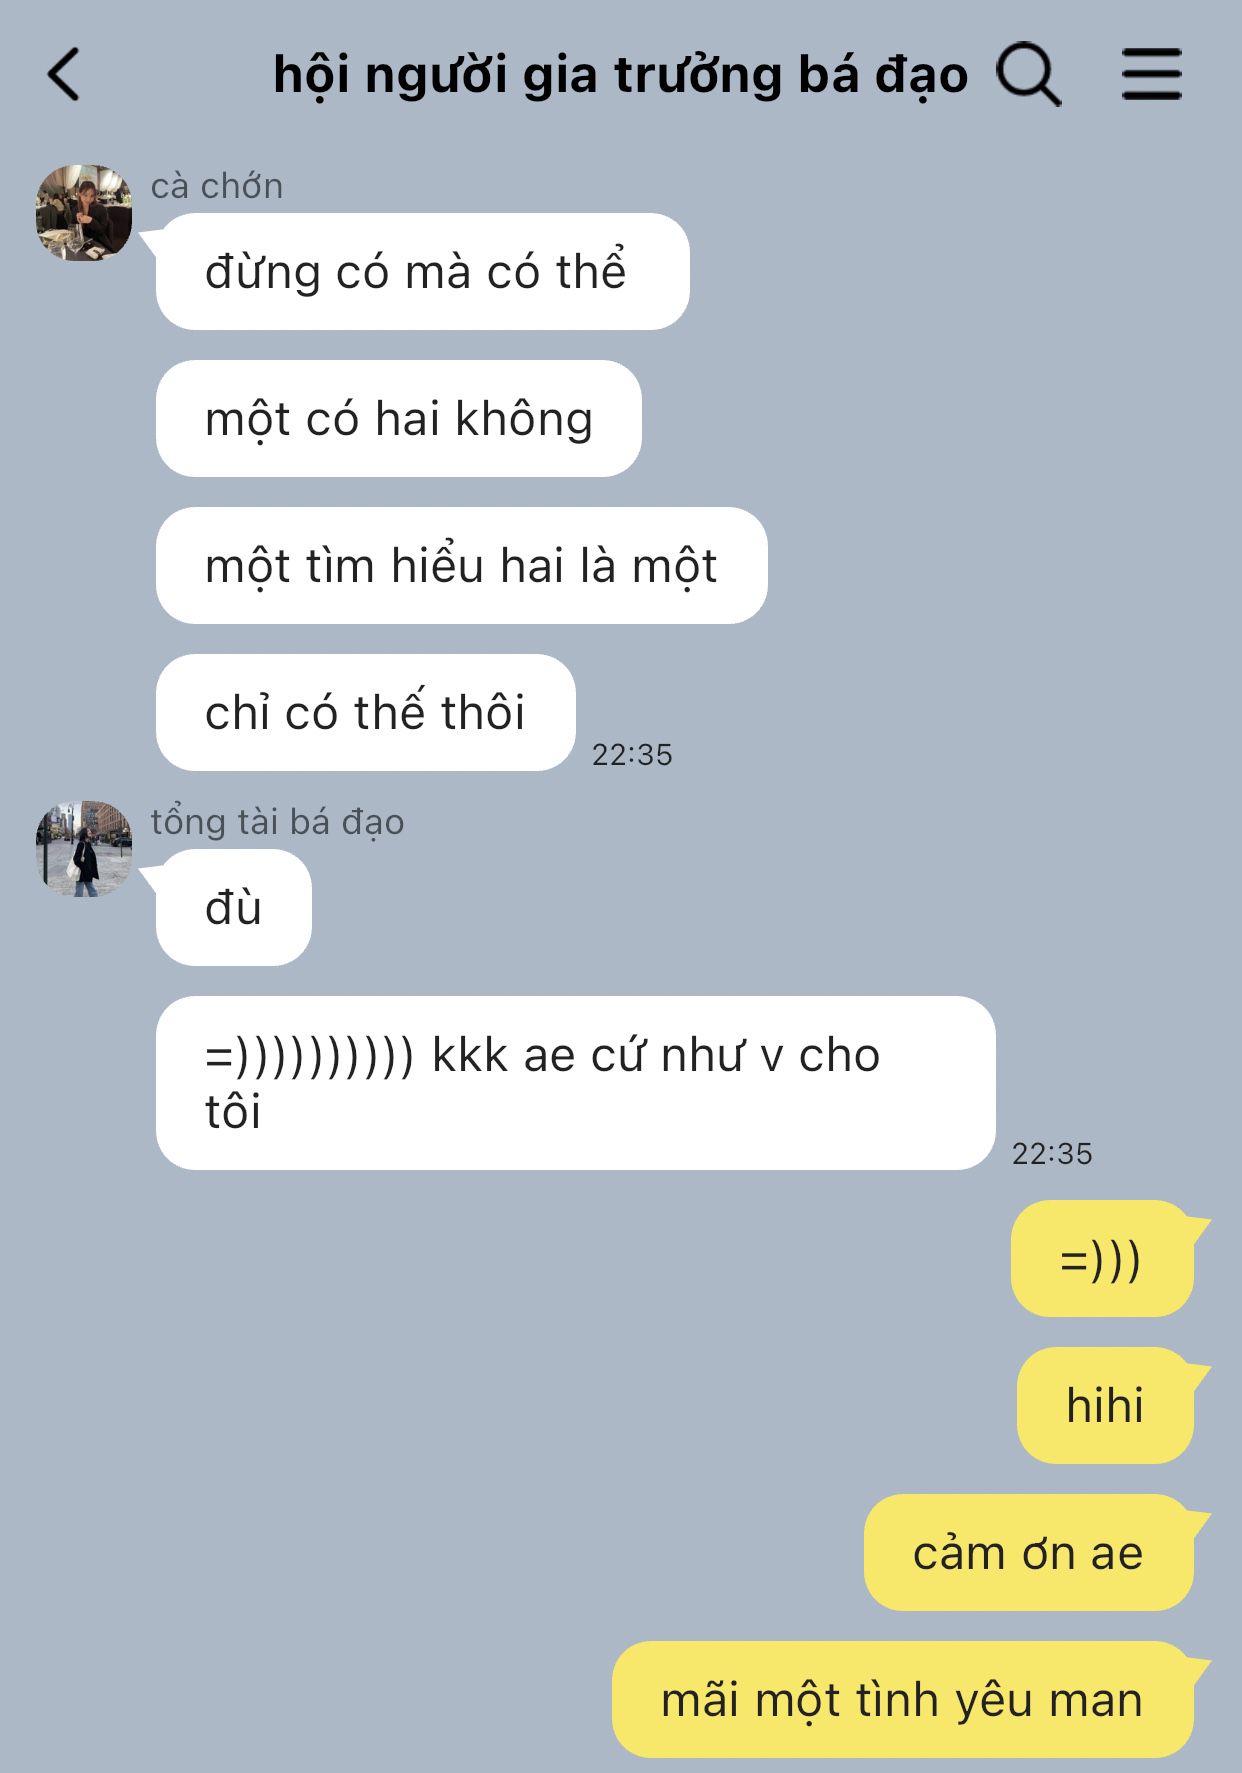
Task: Go back using the left arrow
Action: click(x=63, y=75)
